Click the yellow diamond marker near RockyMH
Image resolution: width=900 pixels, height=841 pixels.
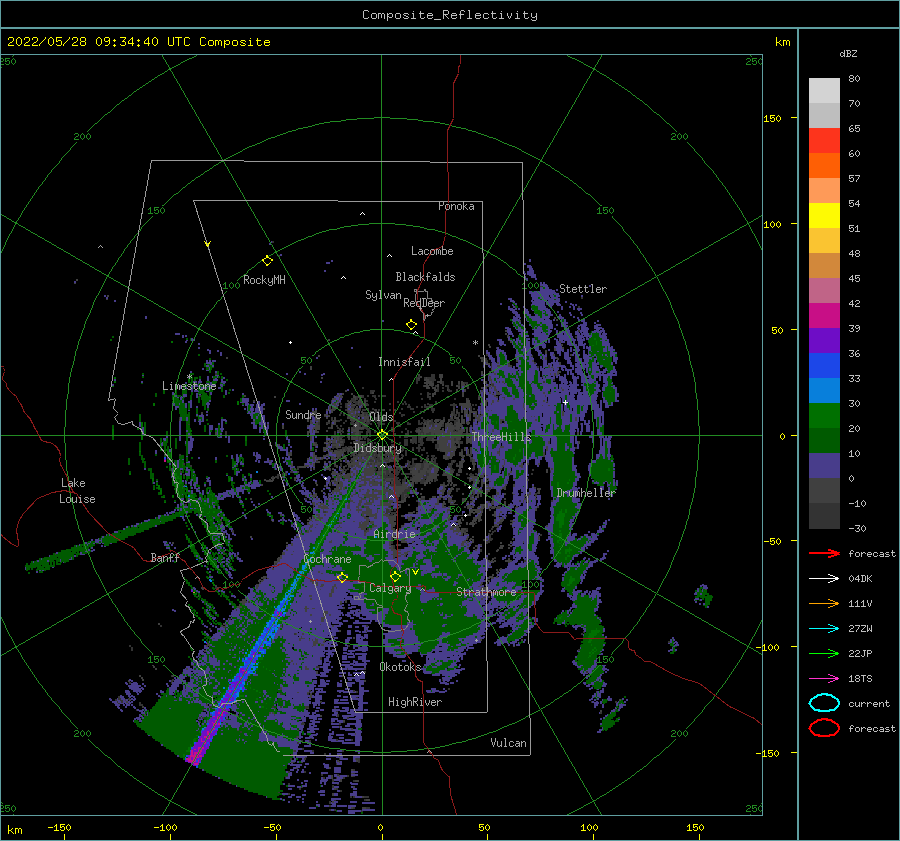267,261
